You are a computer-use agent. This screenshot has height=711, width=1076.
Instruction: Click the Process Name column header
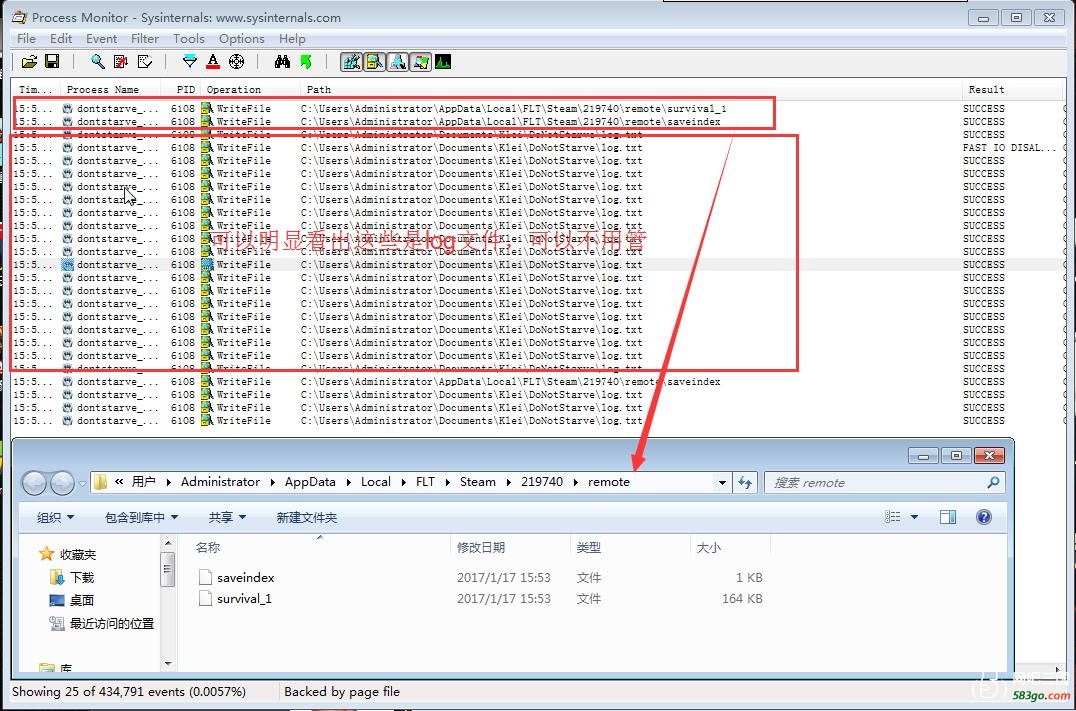[x=110, y=89]
